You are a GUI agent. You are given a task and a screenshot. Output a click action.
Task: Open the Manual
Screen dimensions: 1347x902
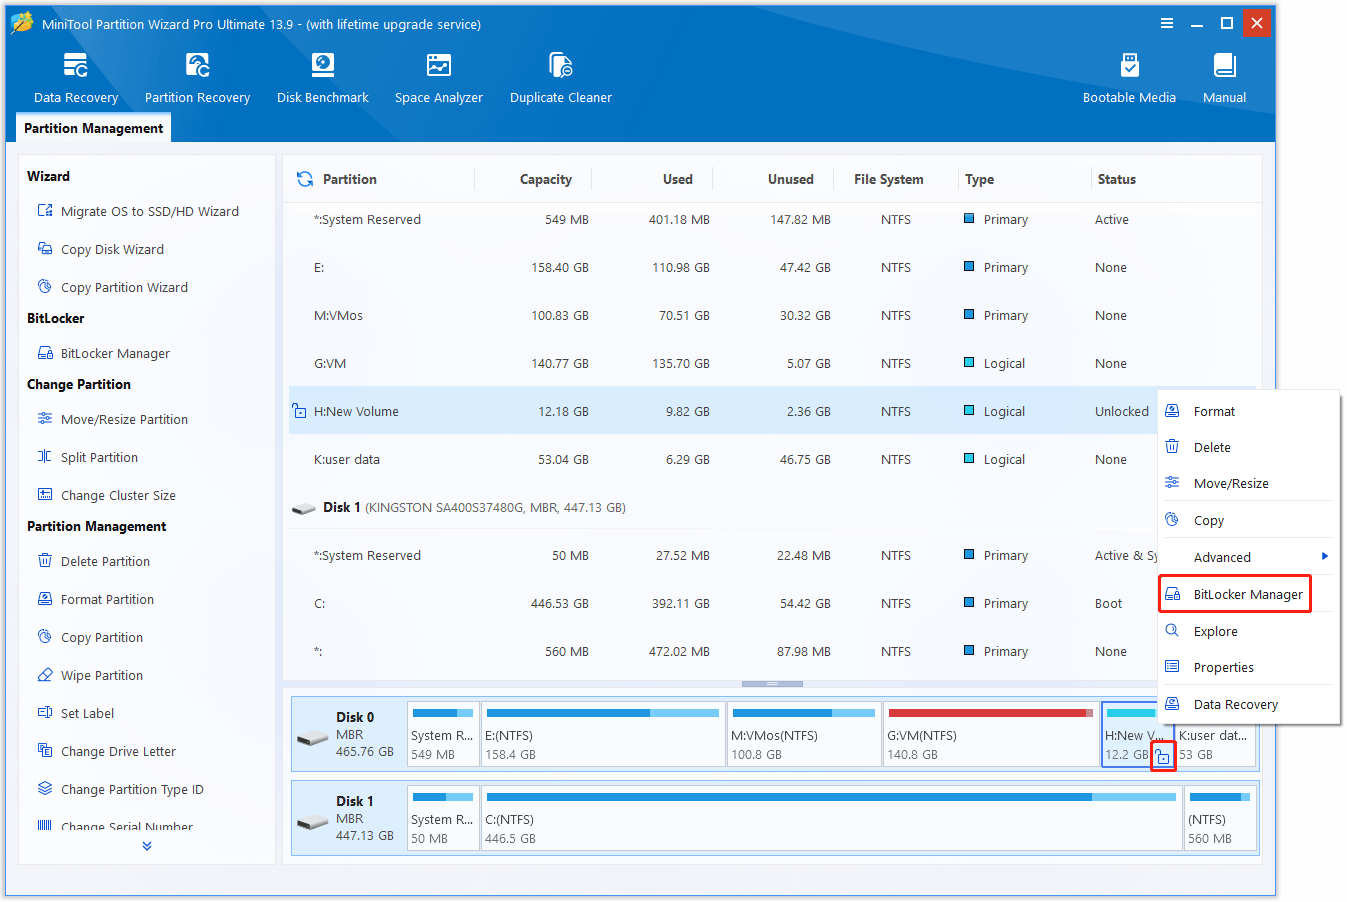(x=1224, y=79)
